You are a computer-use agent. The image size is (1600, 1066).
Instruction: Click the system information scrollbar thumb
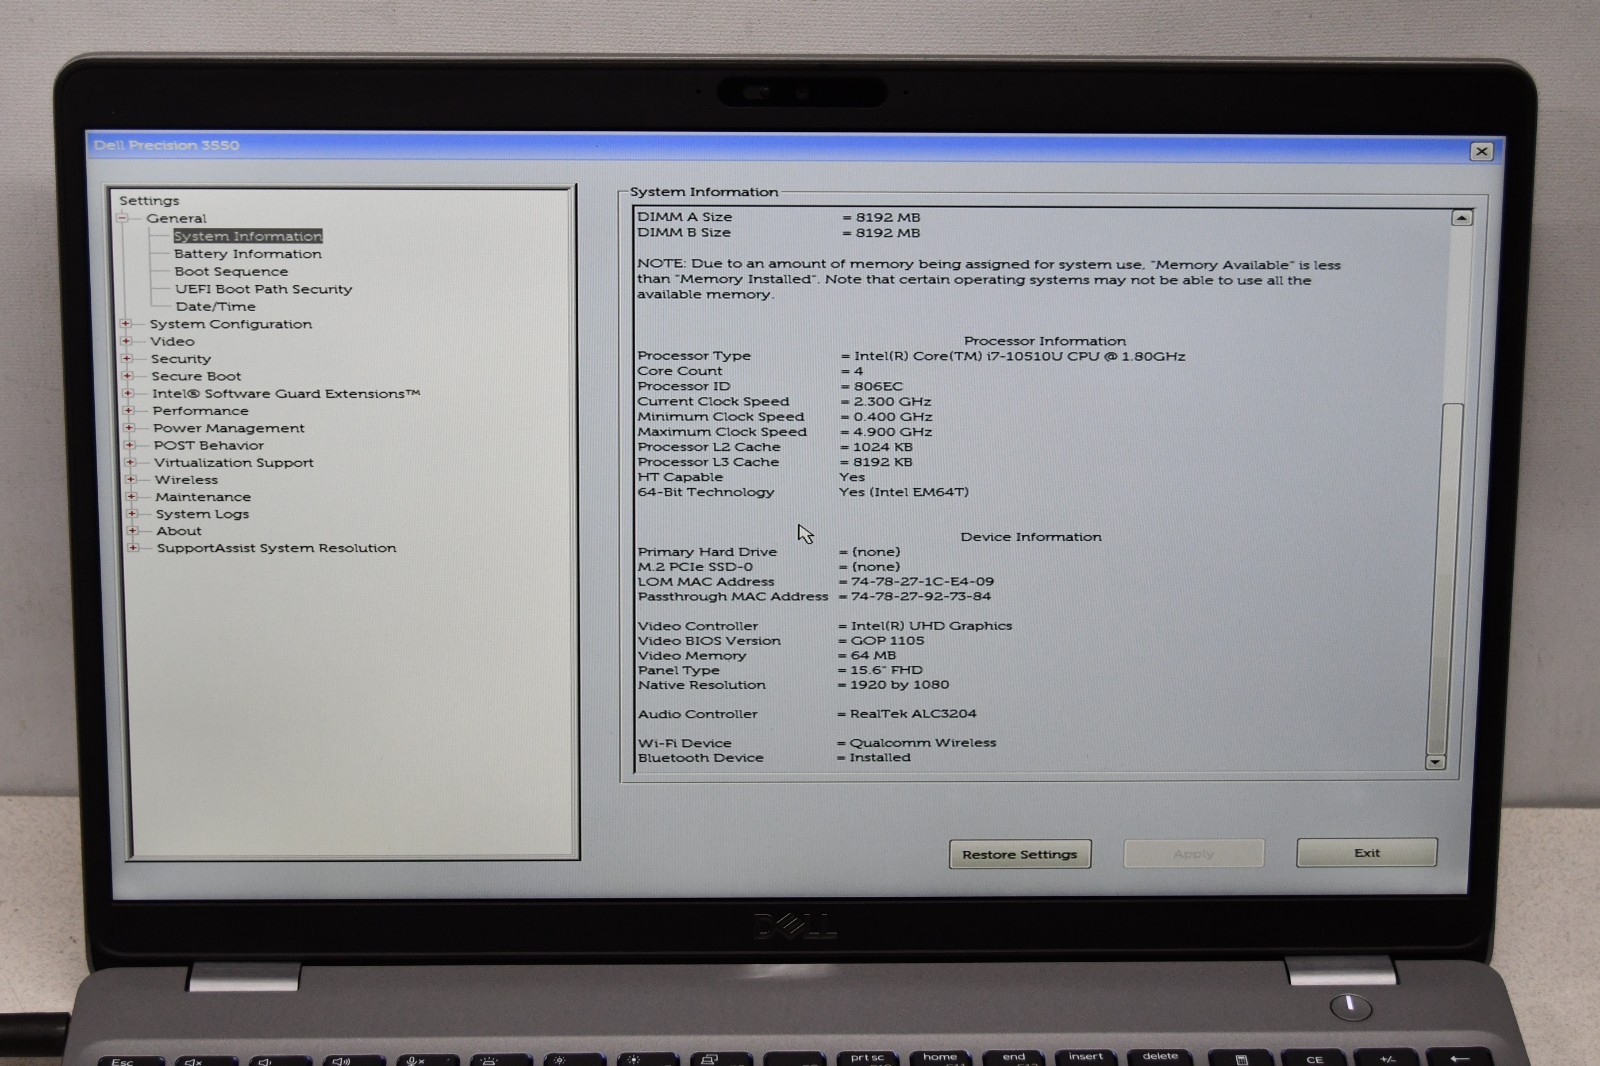pyautogui.click(x=1445, y=578)
